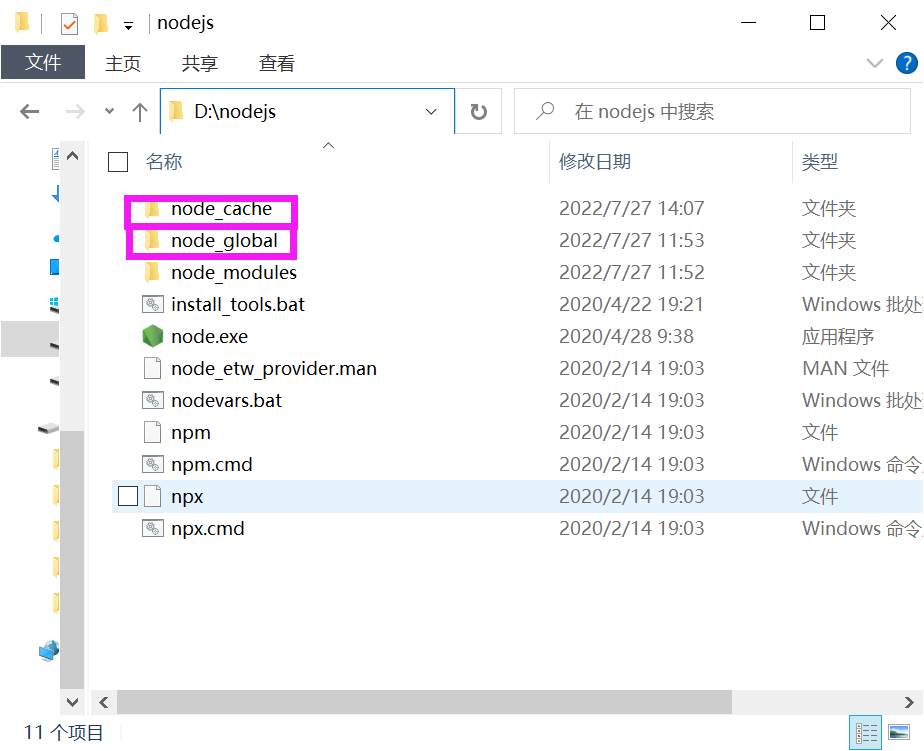Click the date 2022/7/27 14:07
Image resolution: width=924 pixels, height=751 pixels.
pyautogui.click(x=632, y=208)
